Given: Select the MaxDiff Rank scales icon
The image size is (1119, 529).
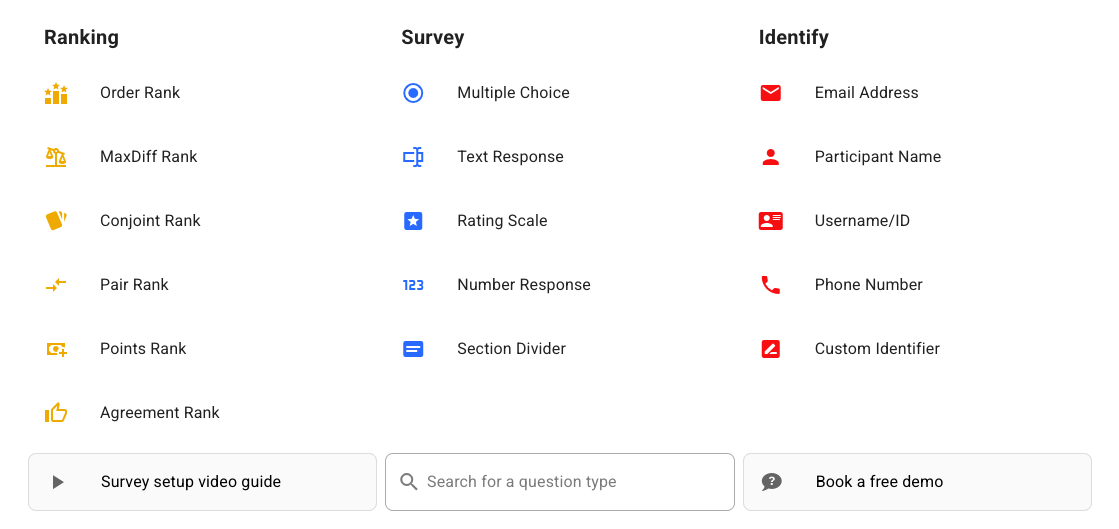Looking at the screenshot, I should click(x=56, y=157).
